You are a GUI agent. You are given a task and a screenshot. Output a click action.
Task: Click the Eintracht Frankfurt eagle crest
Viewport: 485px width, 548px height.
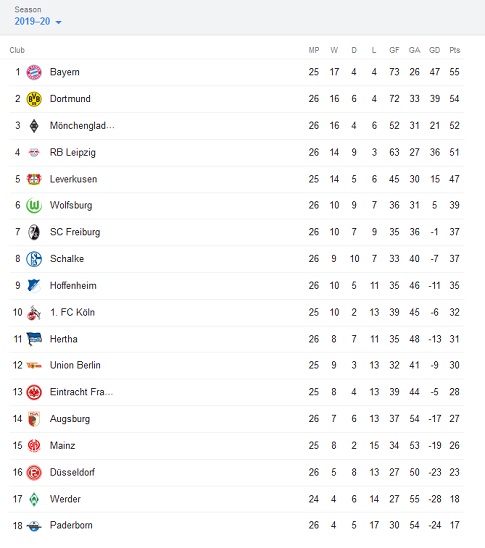tap(34, 392)
